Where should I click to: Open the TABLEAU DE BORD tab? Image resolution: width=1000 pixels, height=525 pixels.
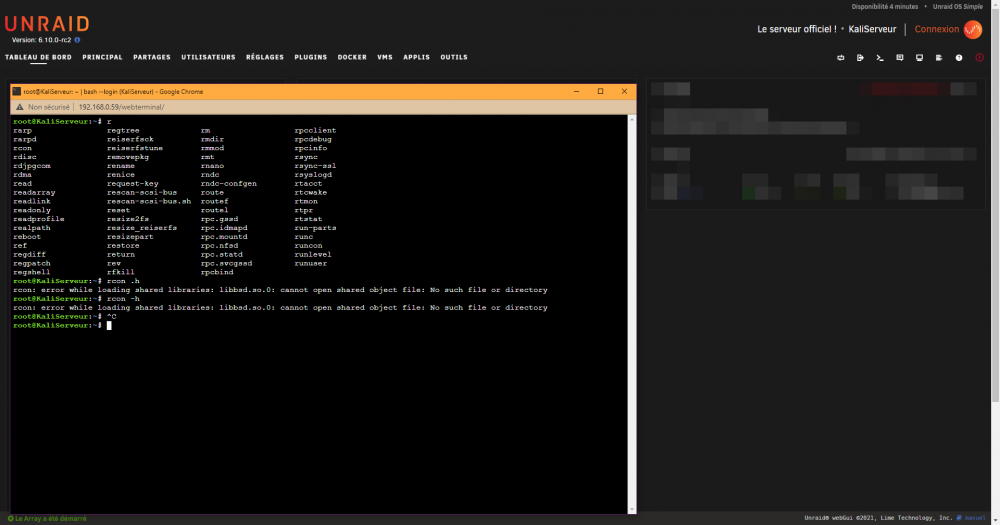point(38,57)
